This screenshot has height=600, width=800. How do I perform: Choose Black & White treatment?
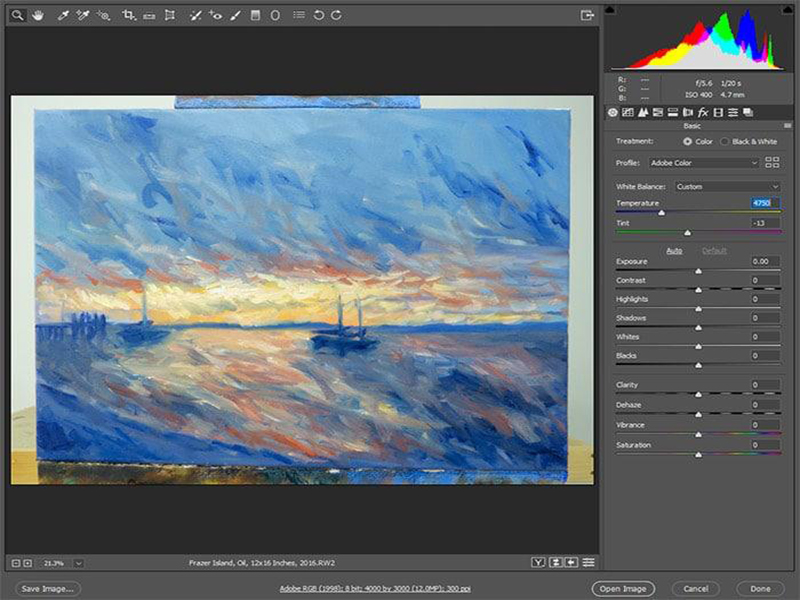click(725, 142)
